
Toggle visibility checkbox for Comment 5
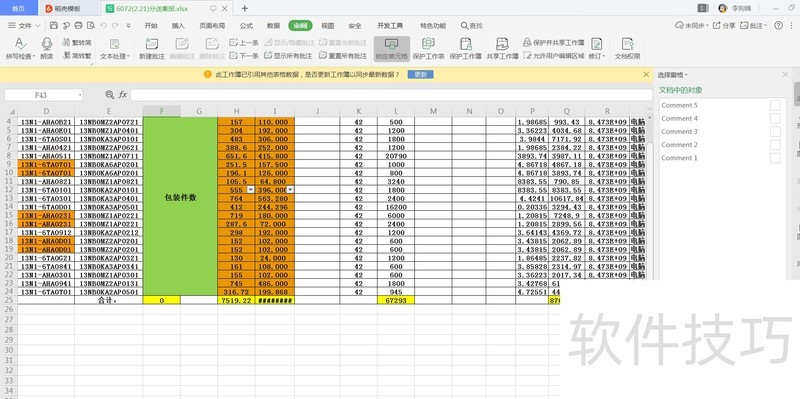coord(775,105)
